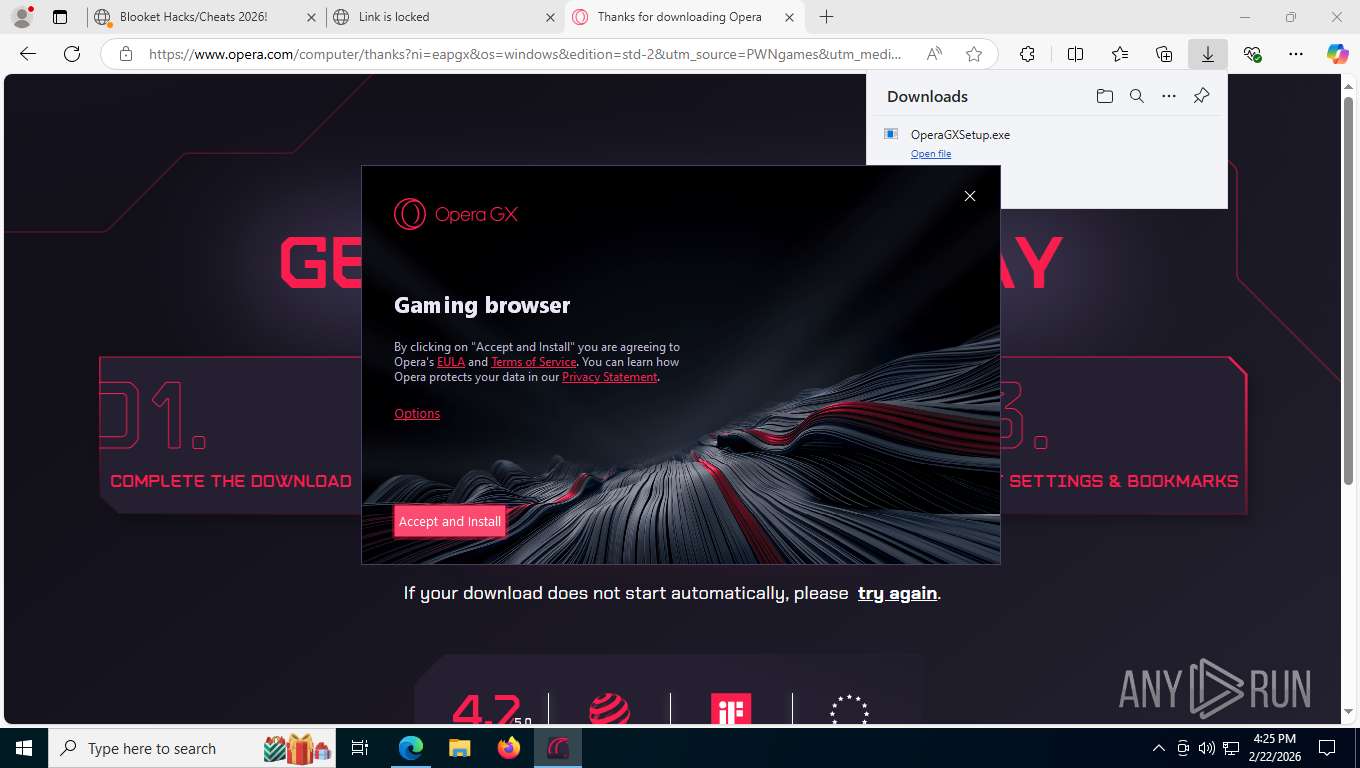Open Browser essentials heart icon
Viewport: 1360px width, 768px height.
[x=1252, y=54]
